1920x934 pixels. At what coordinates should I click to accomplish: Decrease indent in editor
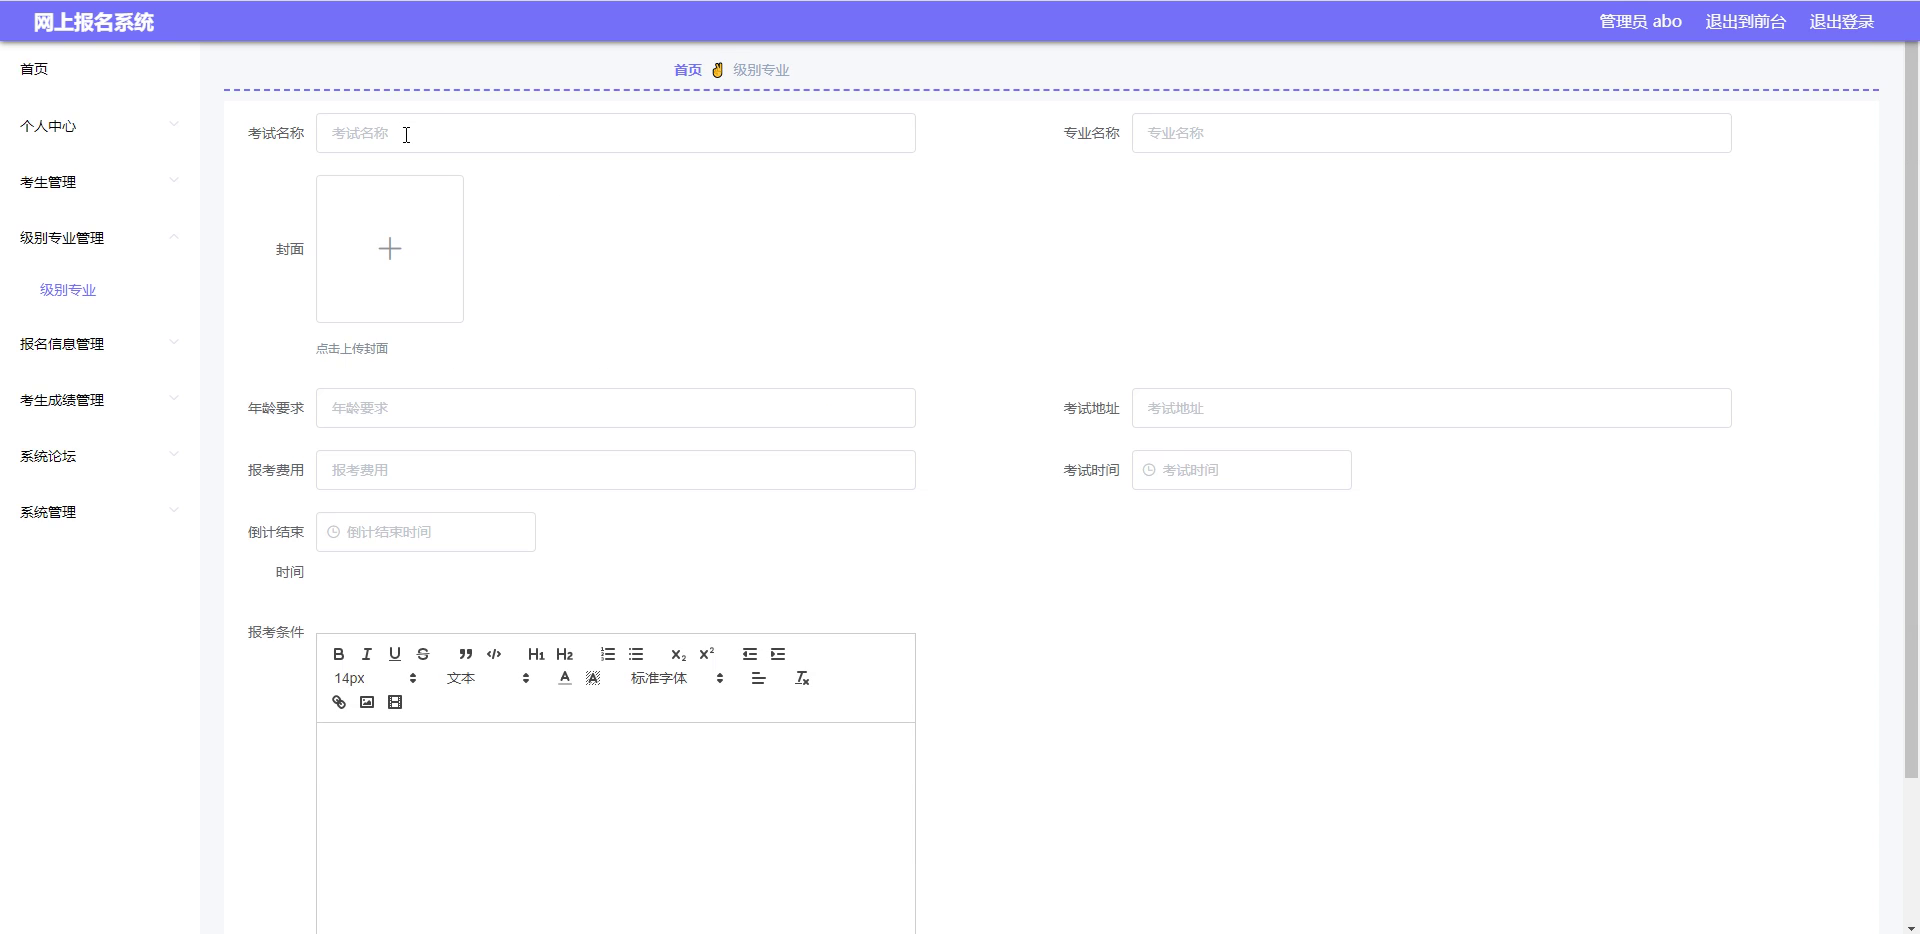pos(750,654)
